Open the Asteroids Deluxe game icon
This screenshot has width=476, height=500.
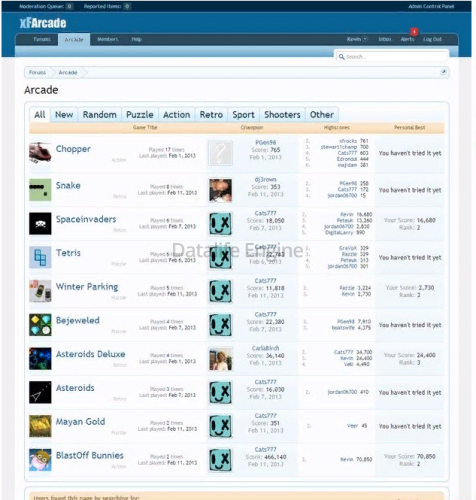[40, 358]
